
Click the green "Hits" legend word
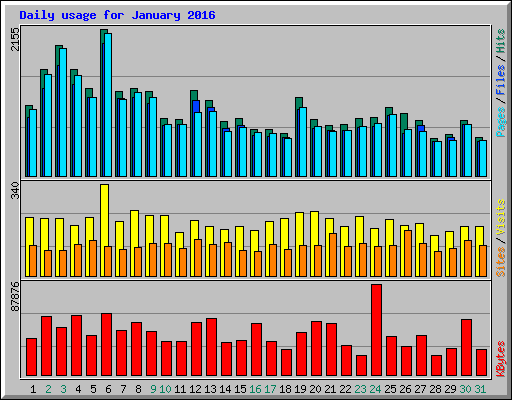click(x=501, y=41)
